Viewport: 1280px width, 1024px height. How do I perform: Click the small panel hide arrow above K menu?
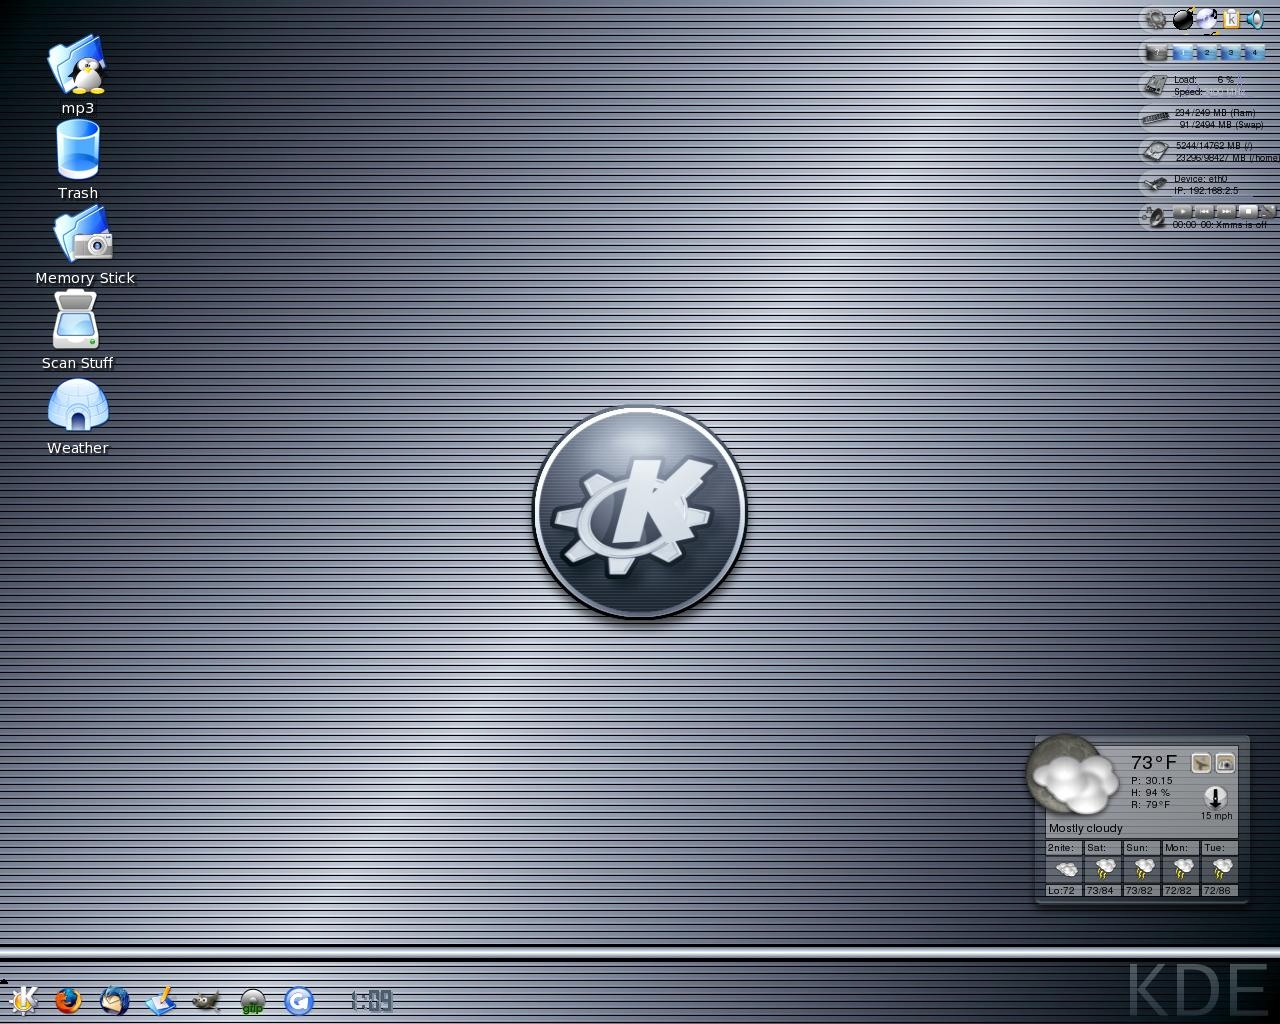pos(4,981)
